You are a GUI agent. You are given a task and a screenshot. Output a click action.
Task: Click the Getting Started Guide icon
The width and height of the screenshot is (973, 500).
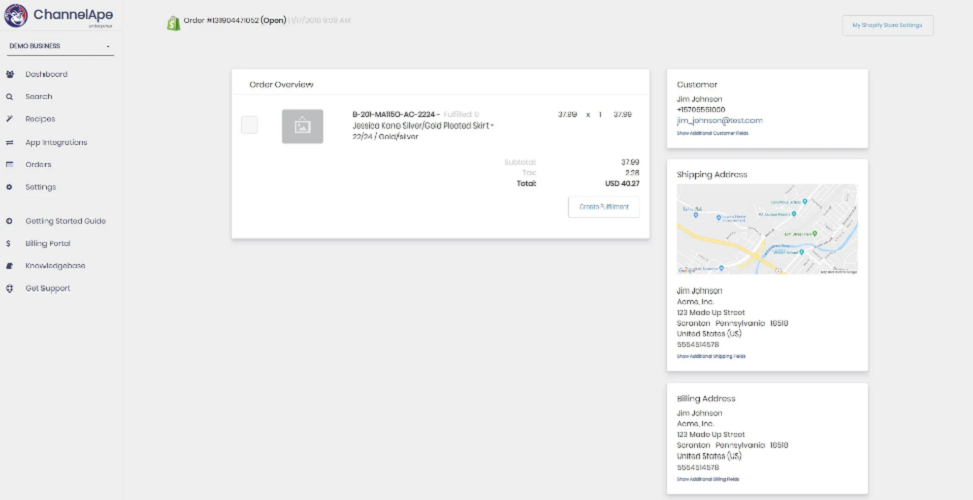(x=9, y=221)
